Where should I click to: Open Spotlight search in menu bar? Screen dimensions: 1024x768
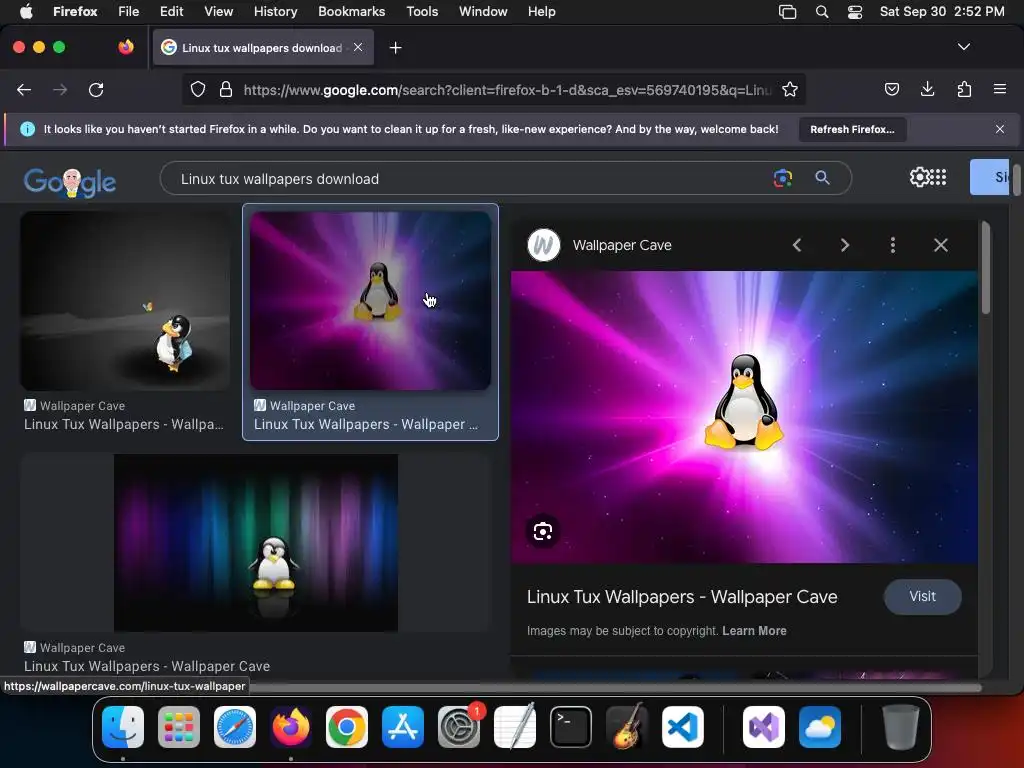822,12
